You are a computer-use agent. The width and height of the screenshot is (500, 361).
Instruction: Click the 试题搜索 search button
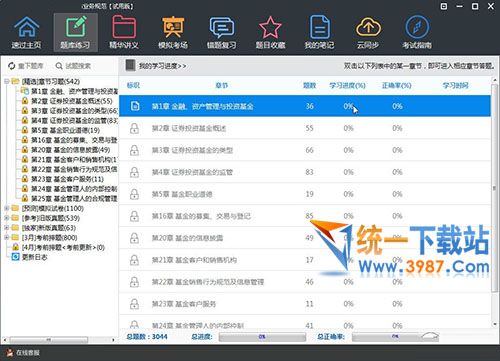coord(73,66)
